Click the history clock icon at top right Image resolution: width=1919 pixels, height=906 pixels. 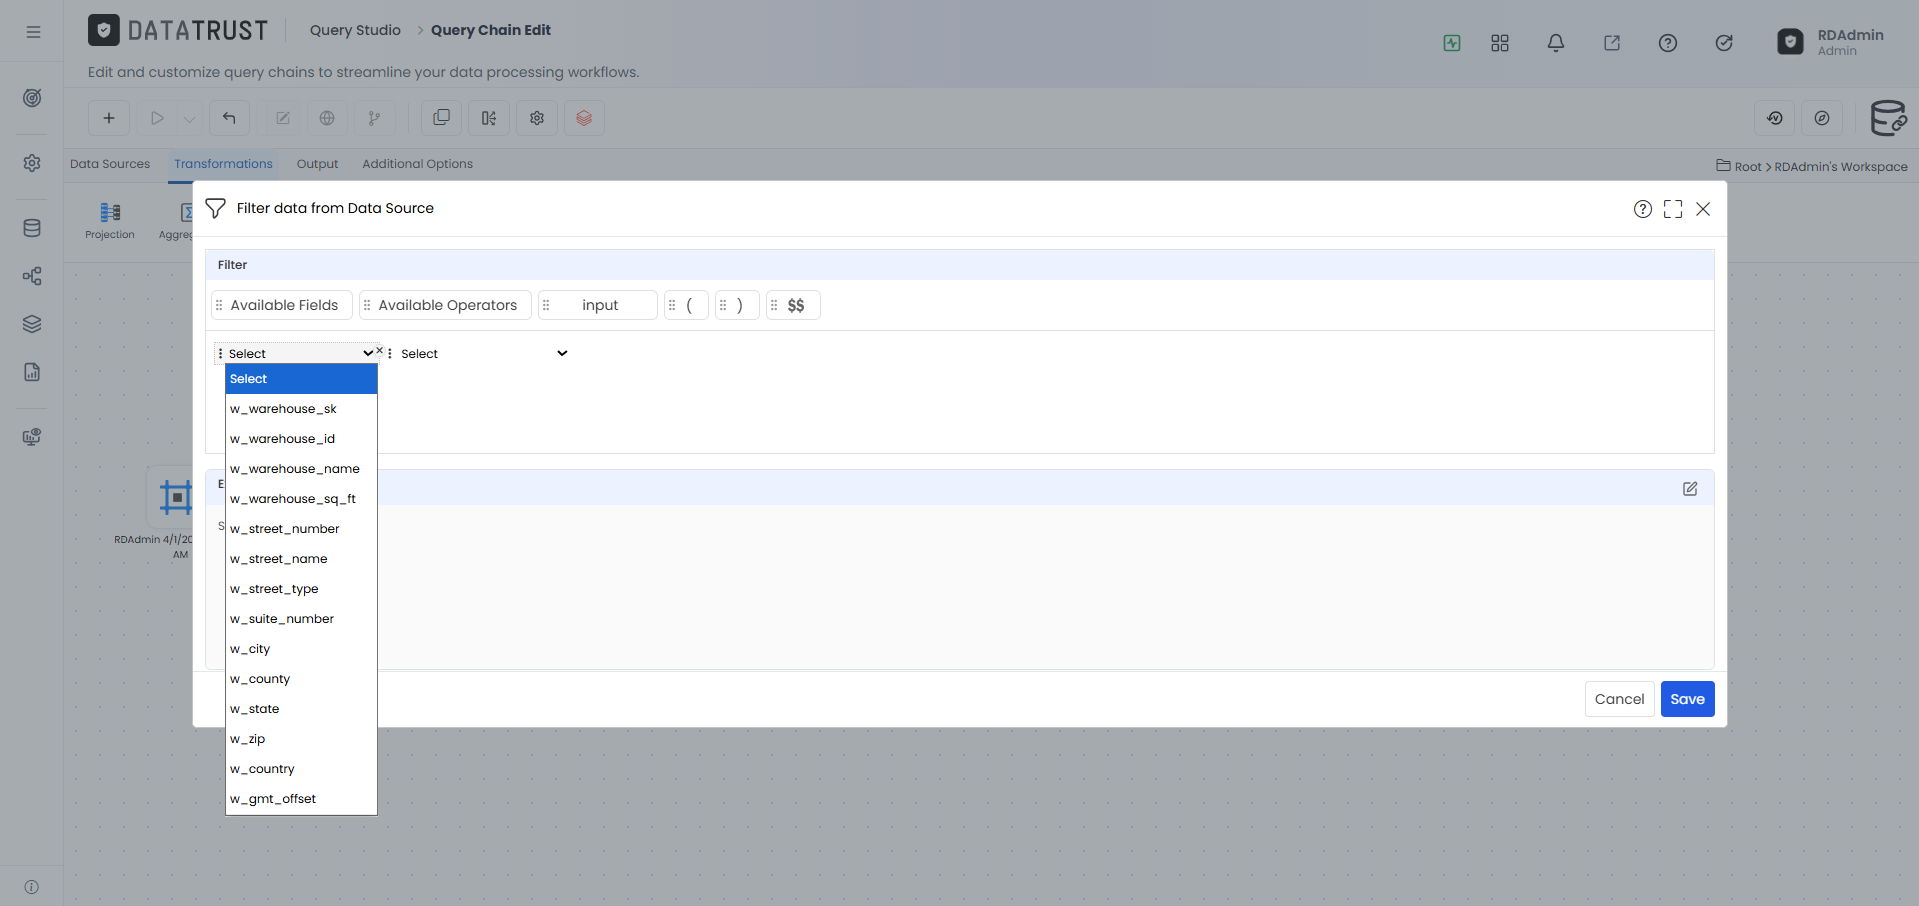click(x=1775, y=118)
